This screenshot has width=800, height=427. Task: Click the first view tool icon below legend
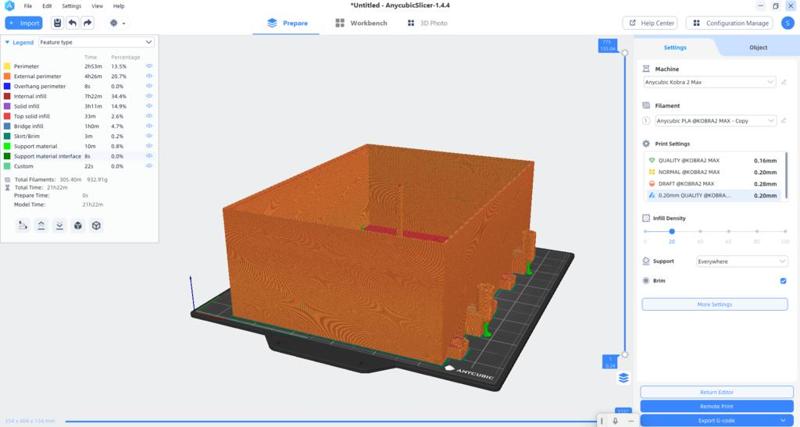22,225
